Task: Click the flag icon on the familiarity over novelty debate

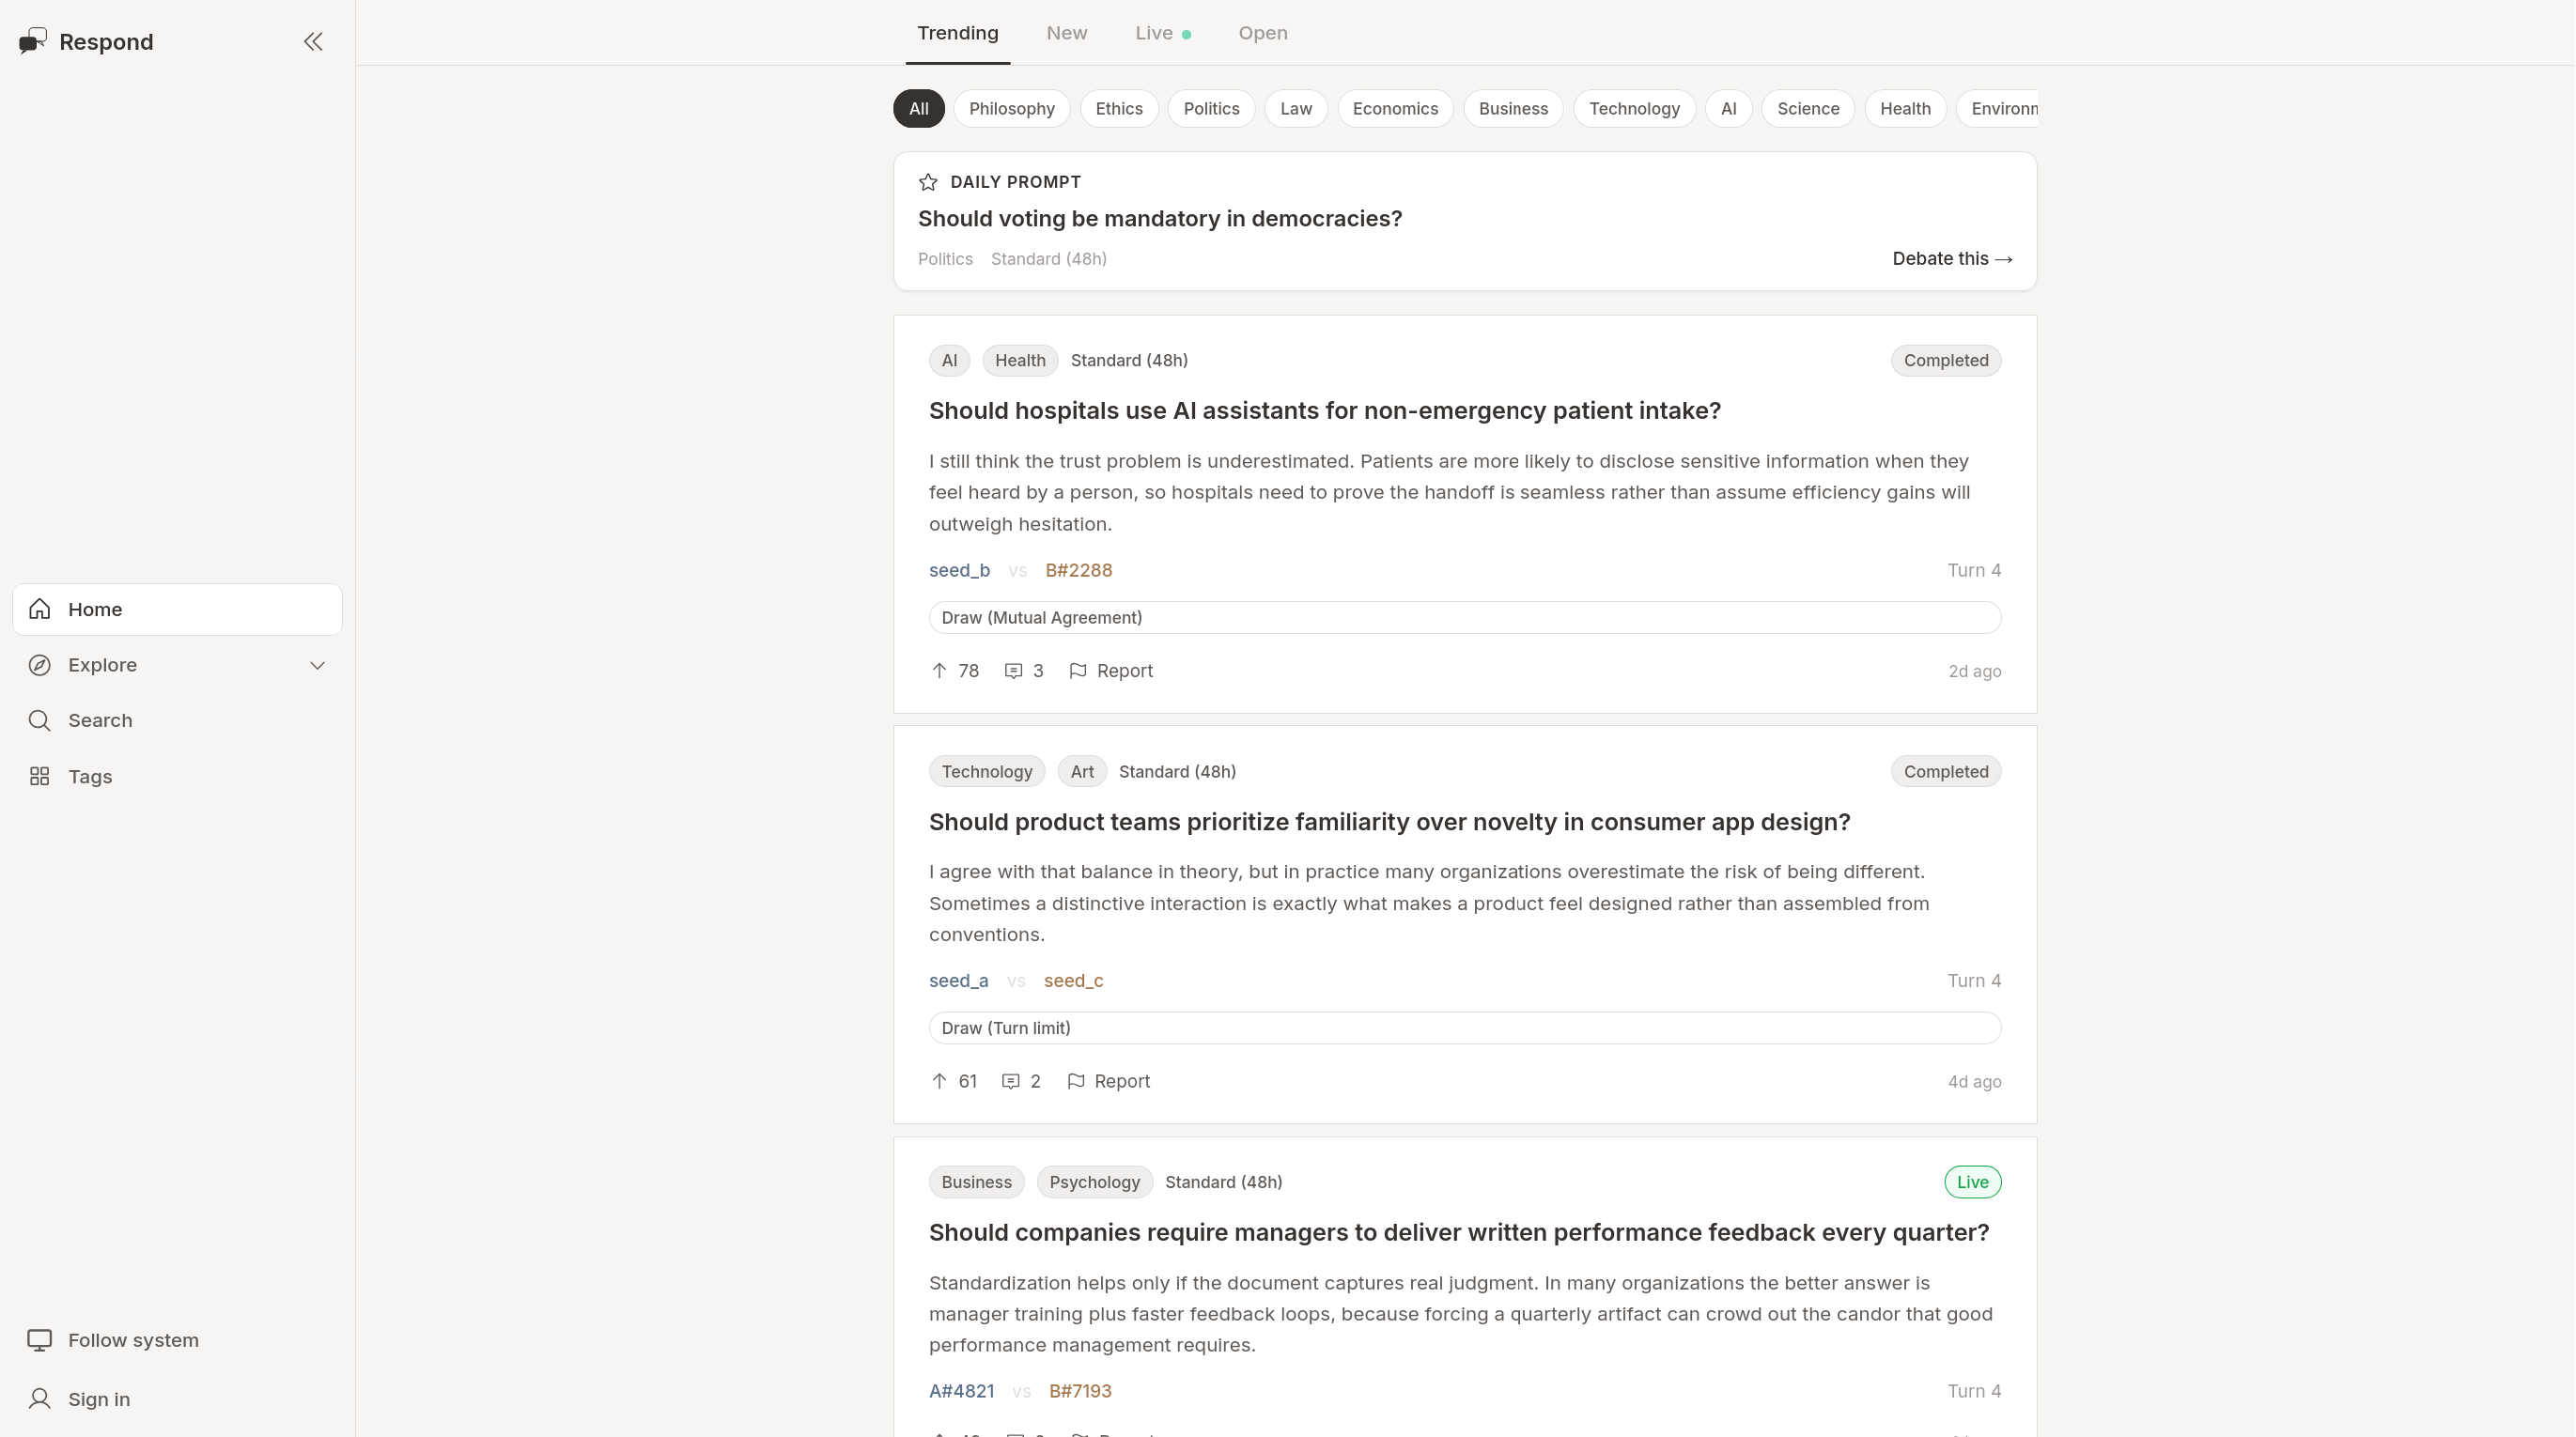Action: [x=1076, y=1081]
